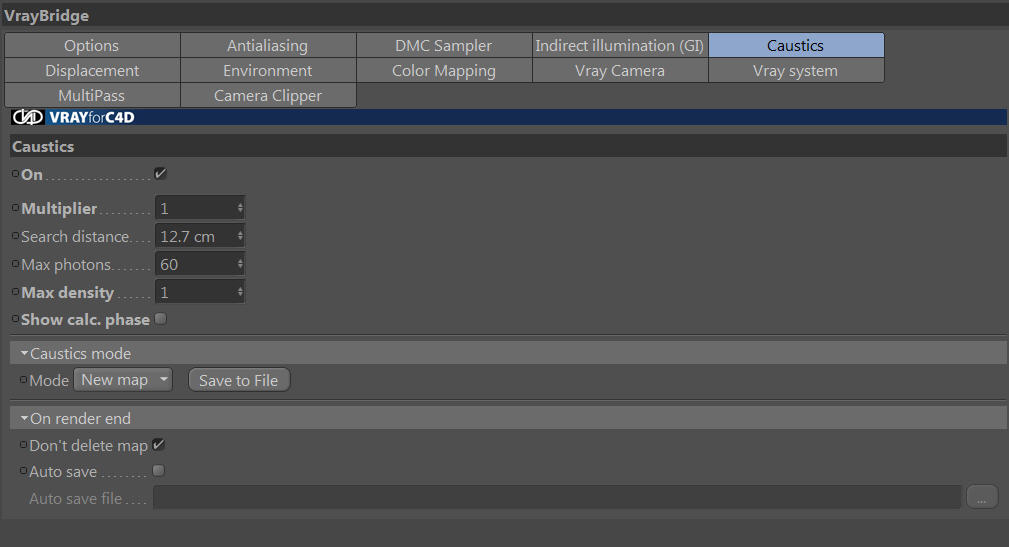Click the On parameter keyframe dot

pyautogui.click(x=15, y=174)
